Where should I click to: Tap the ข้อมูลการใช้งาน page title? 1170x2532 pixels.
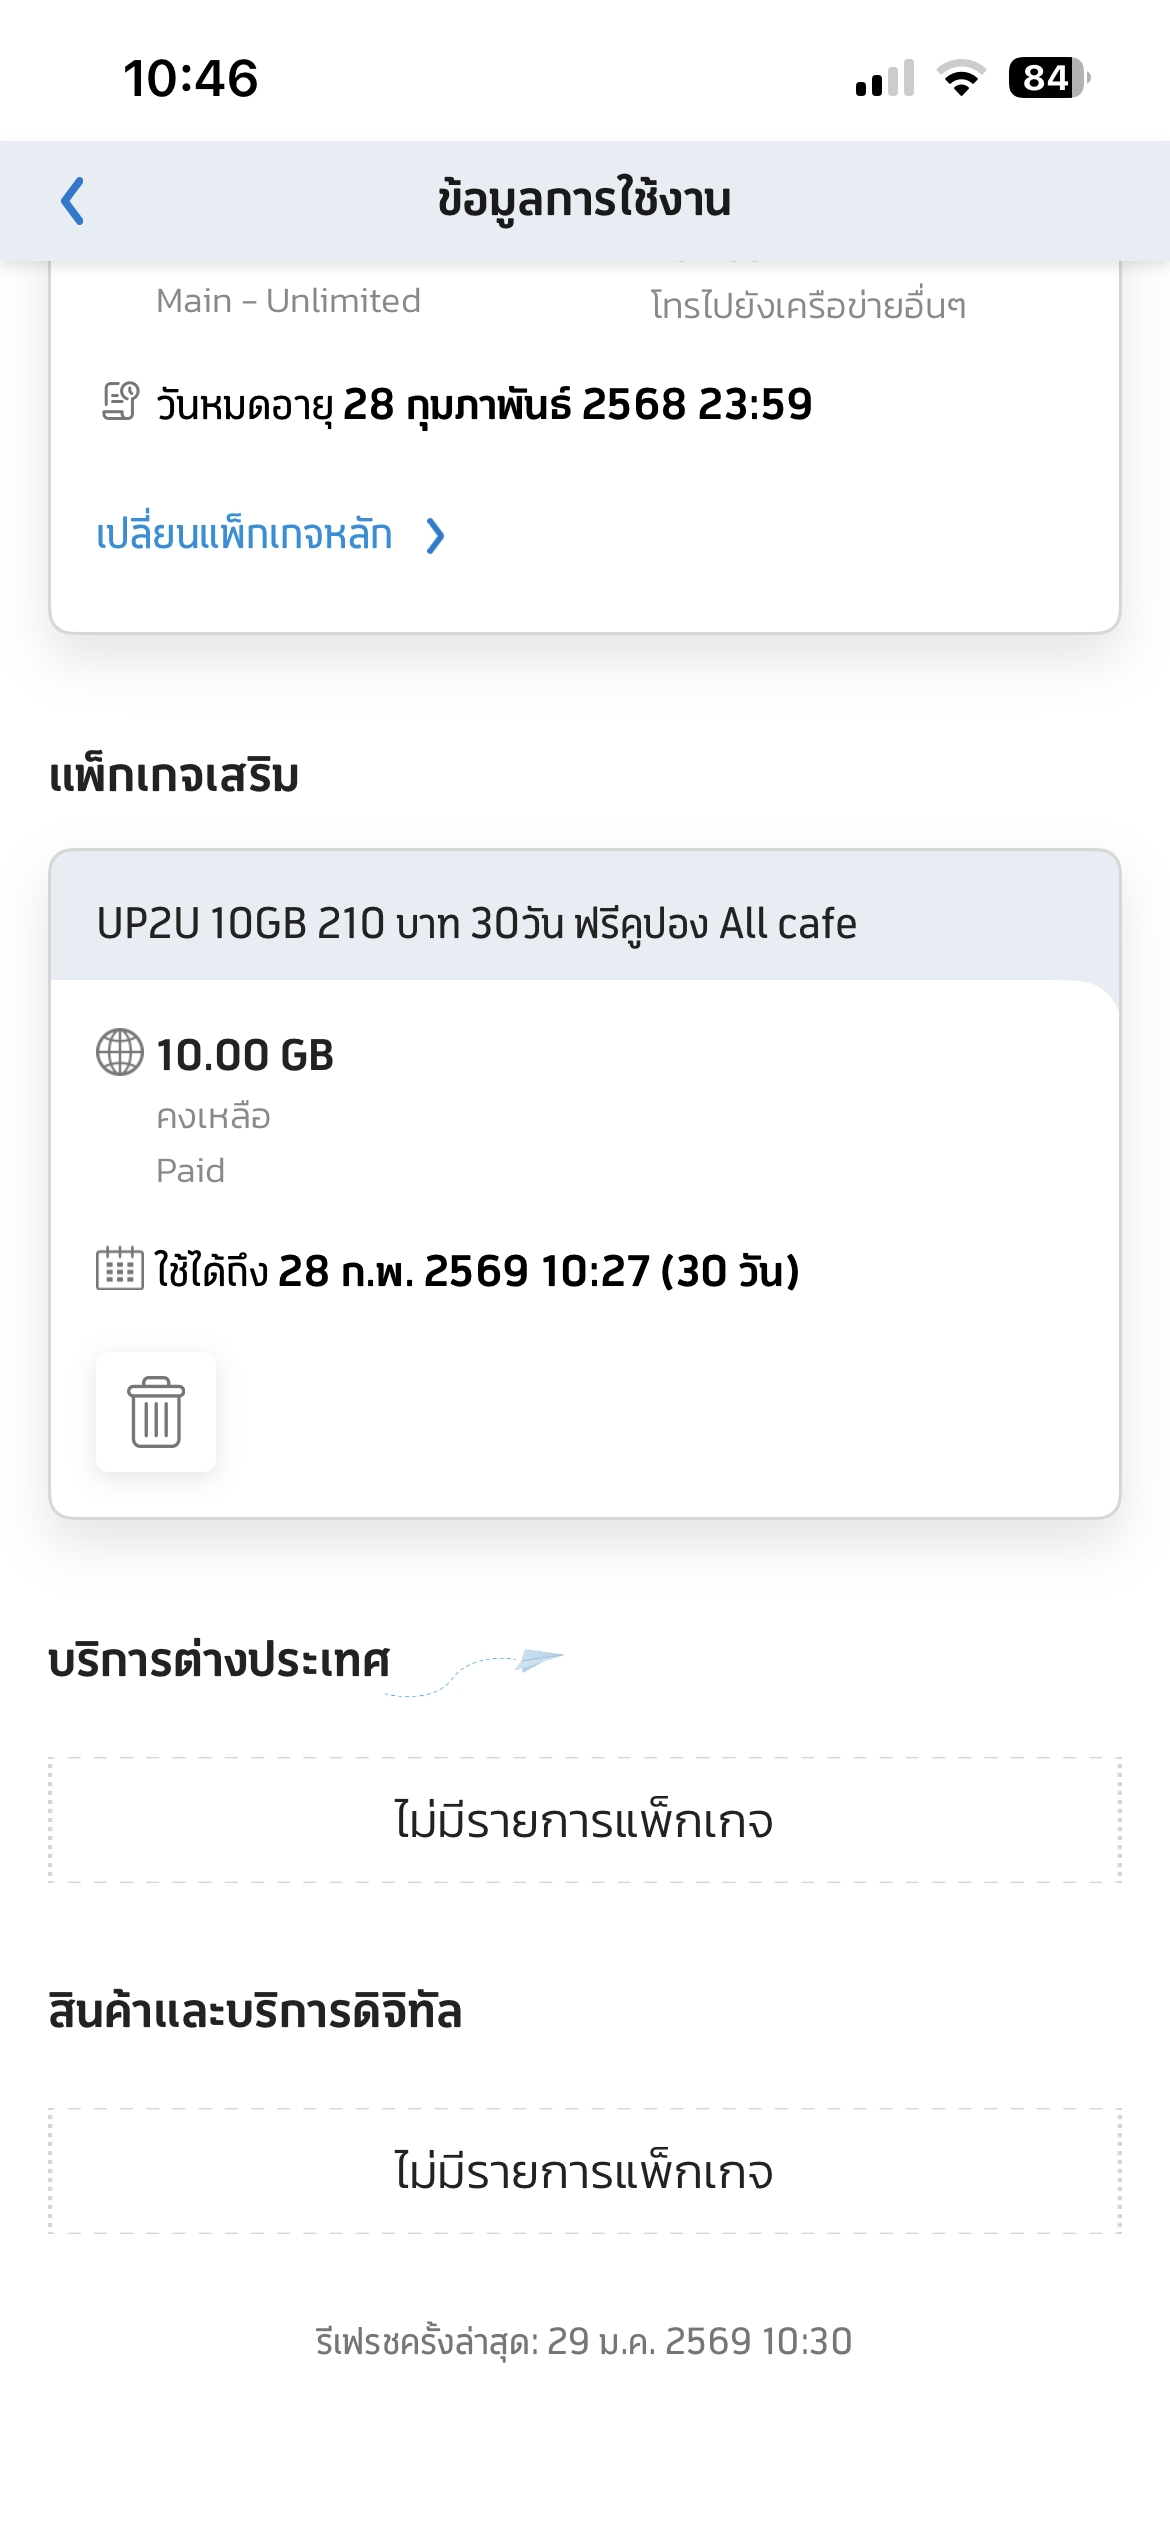click(584, 199)
